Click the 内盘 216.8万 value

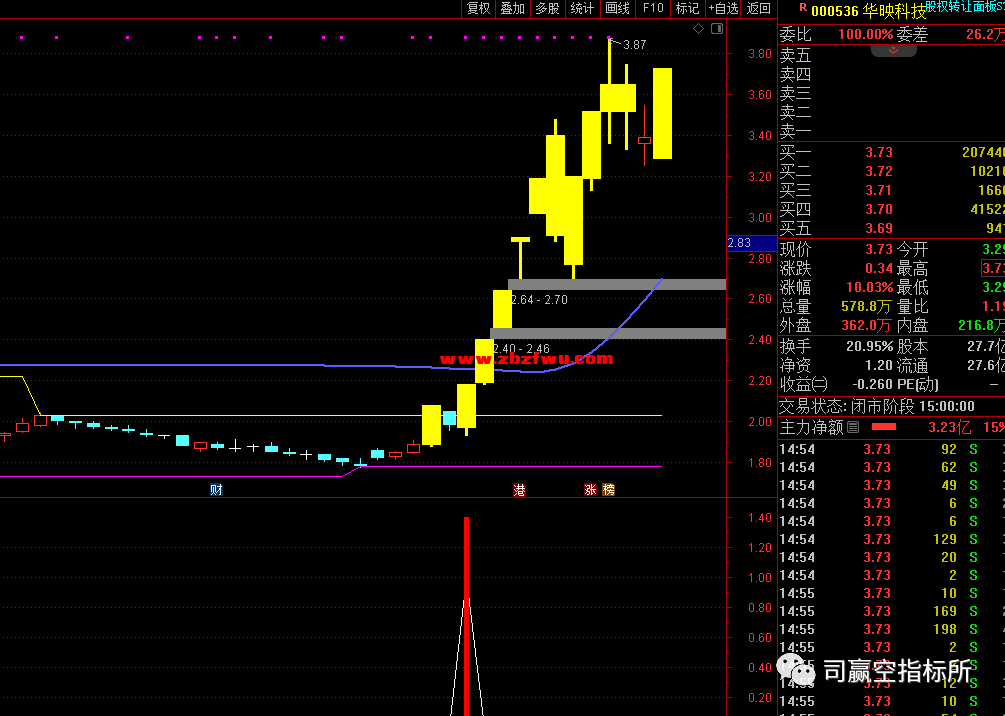[x=981, y=326]
